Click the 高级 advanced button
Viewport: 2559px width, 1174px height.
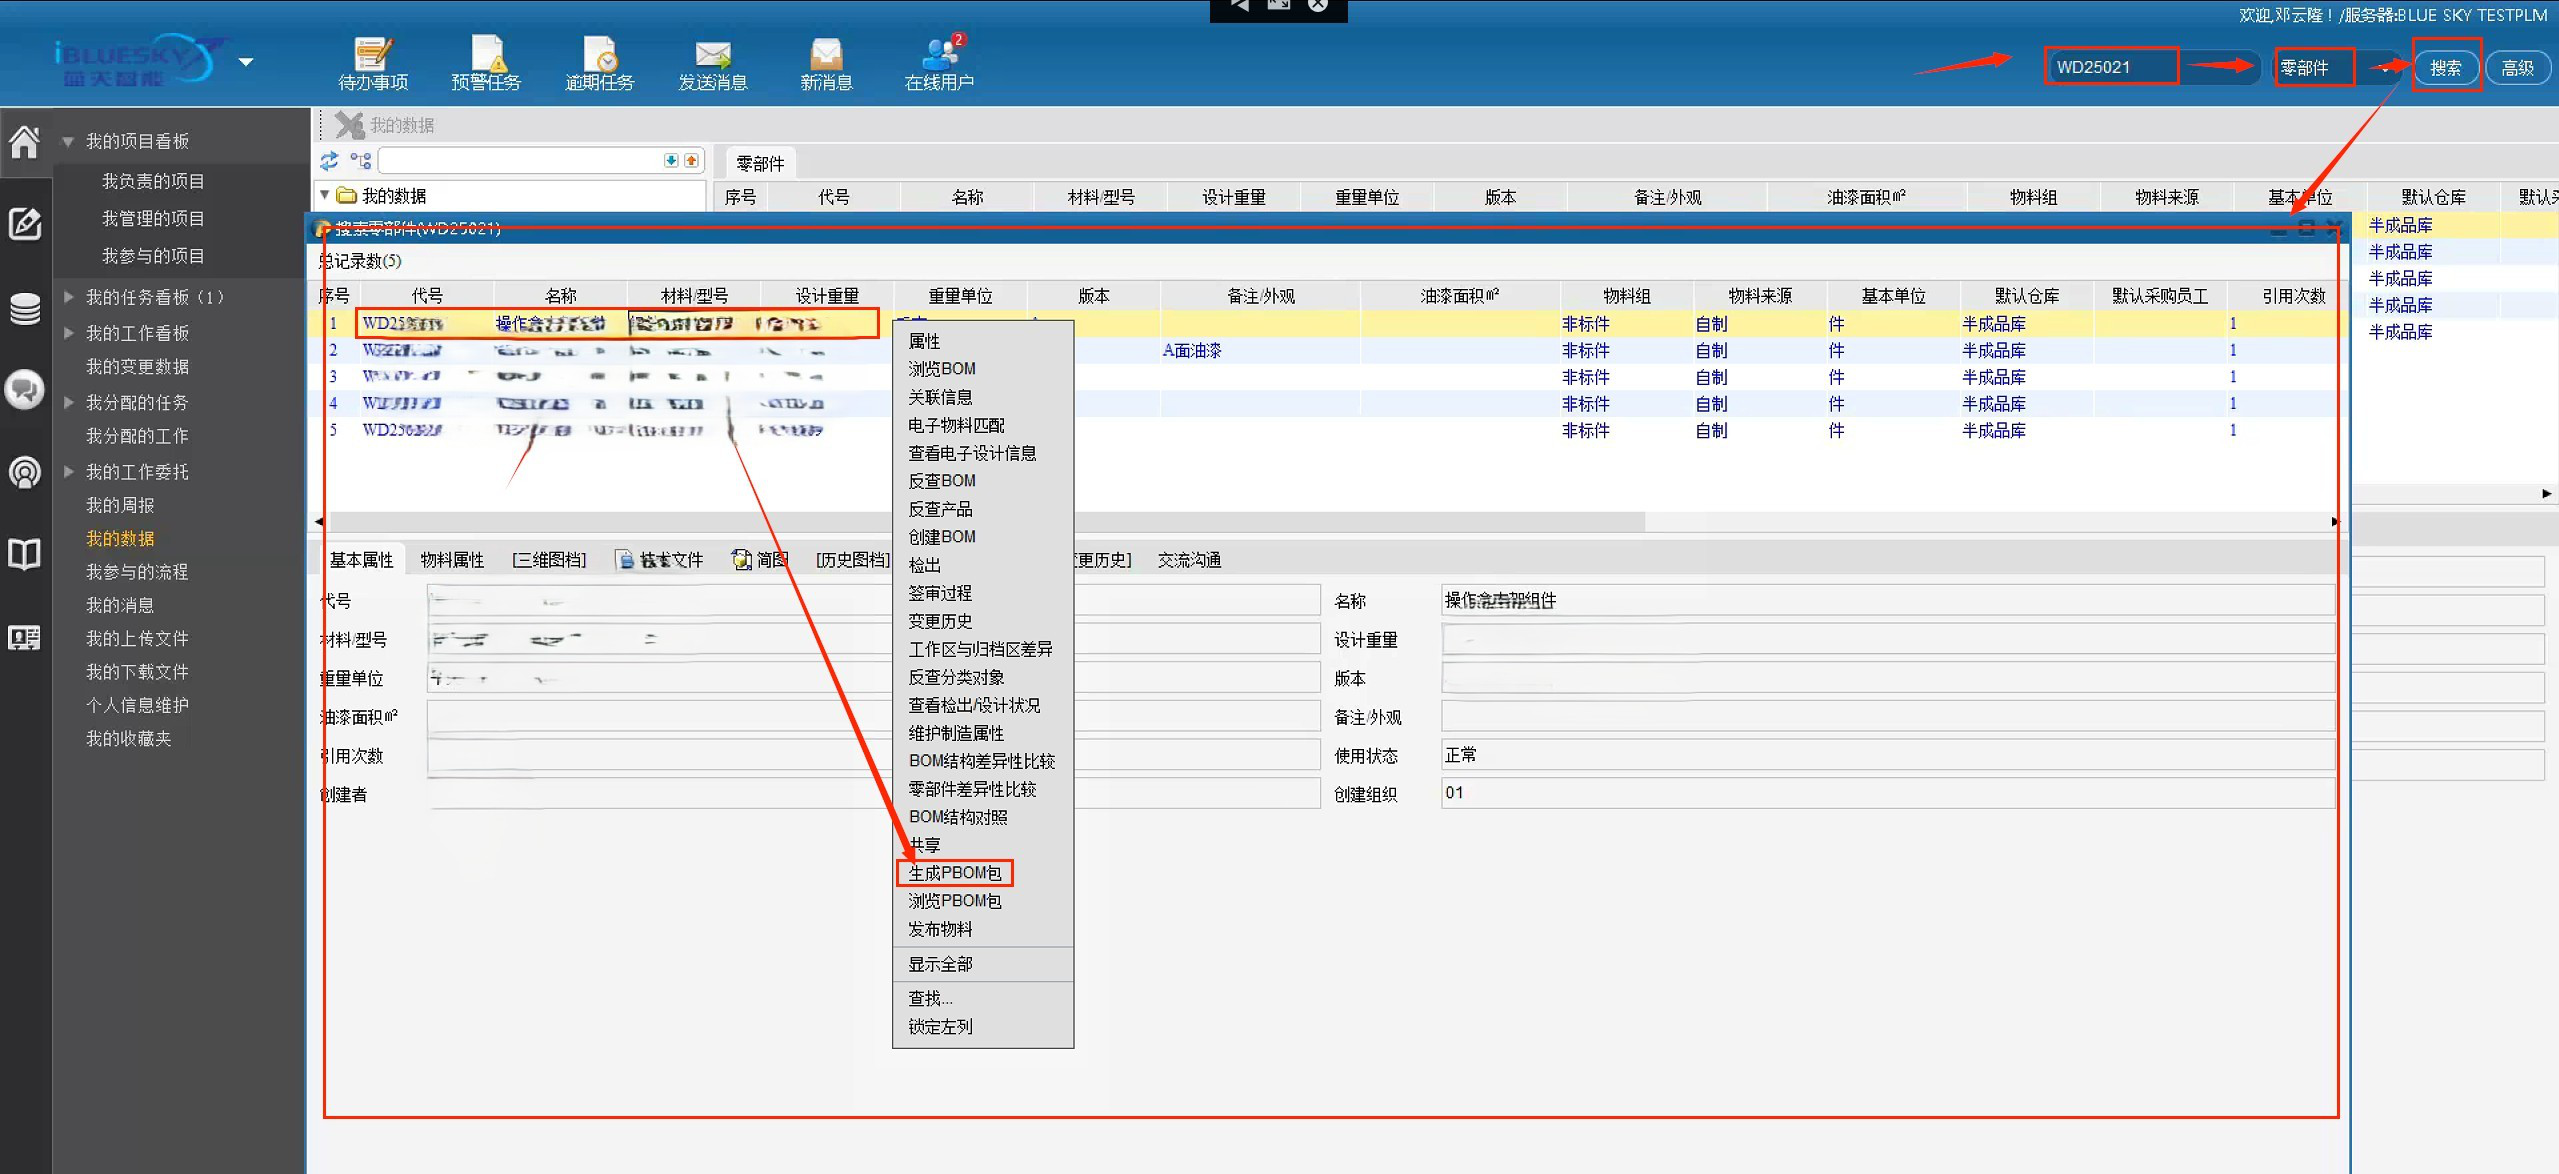coord(2517,68)
